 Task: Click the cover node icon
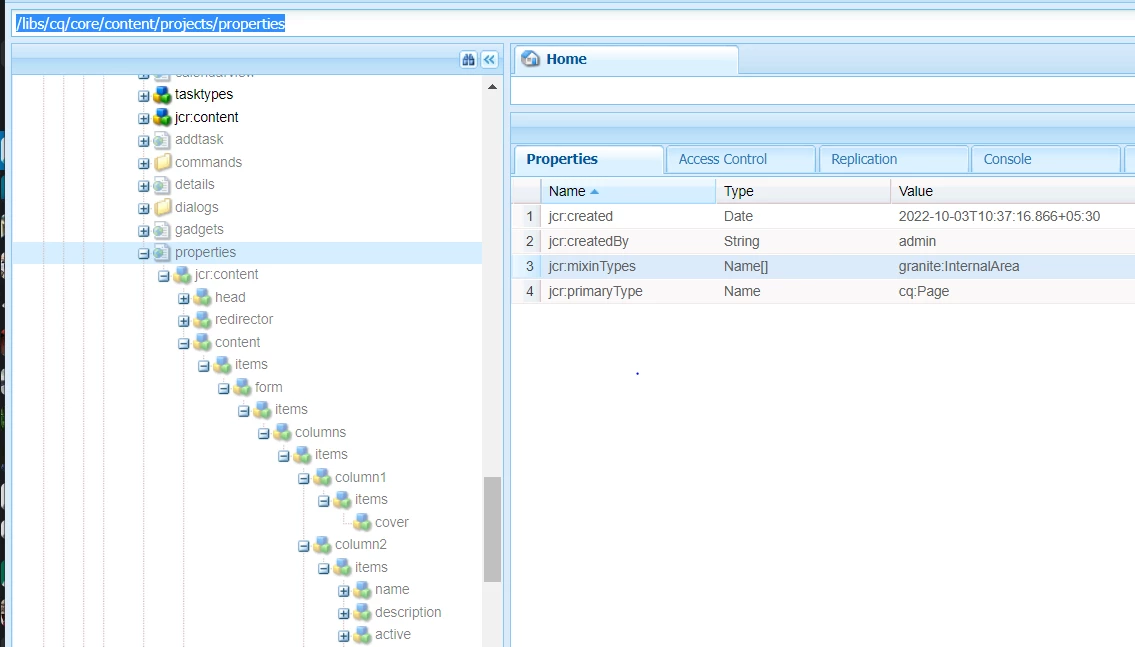[363, 523]
